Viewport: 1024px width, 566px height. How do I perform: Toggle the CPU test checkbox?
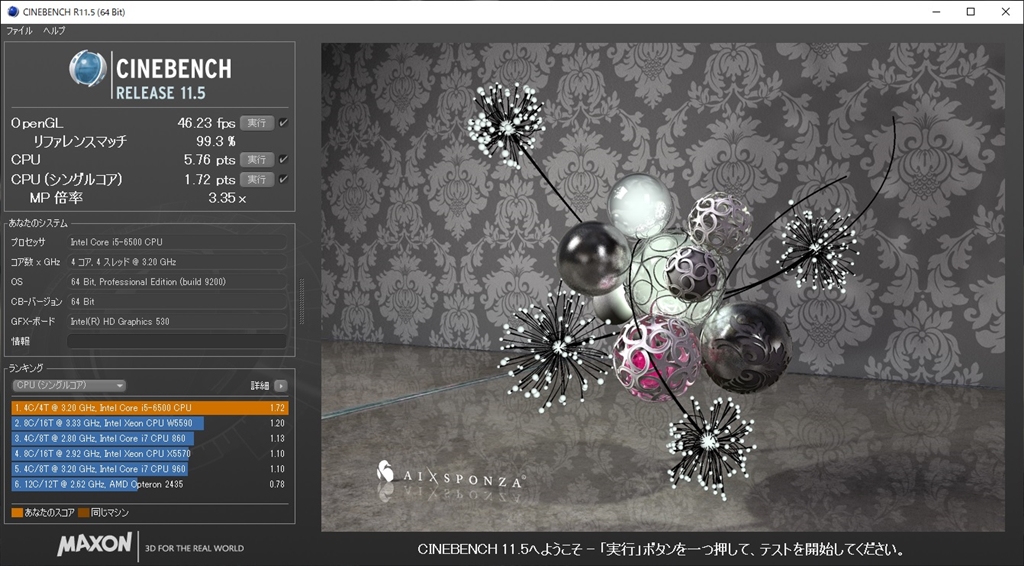click(x=283, y=159)
